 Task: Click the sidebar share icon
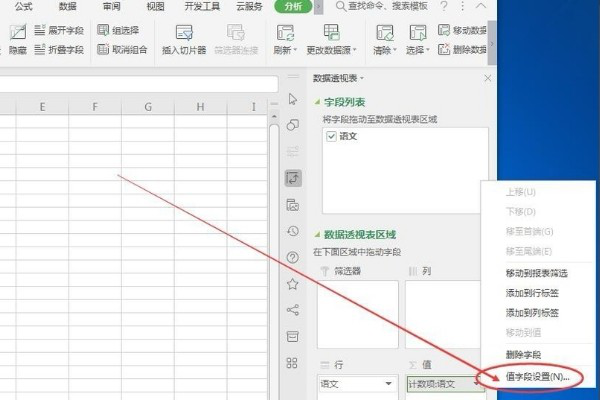click(293, 310)
